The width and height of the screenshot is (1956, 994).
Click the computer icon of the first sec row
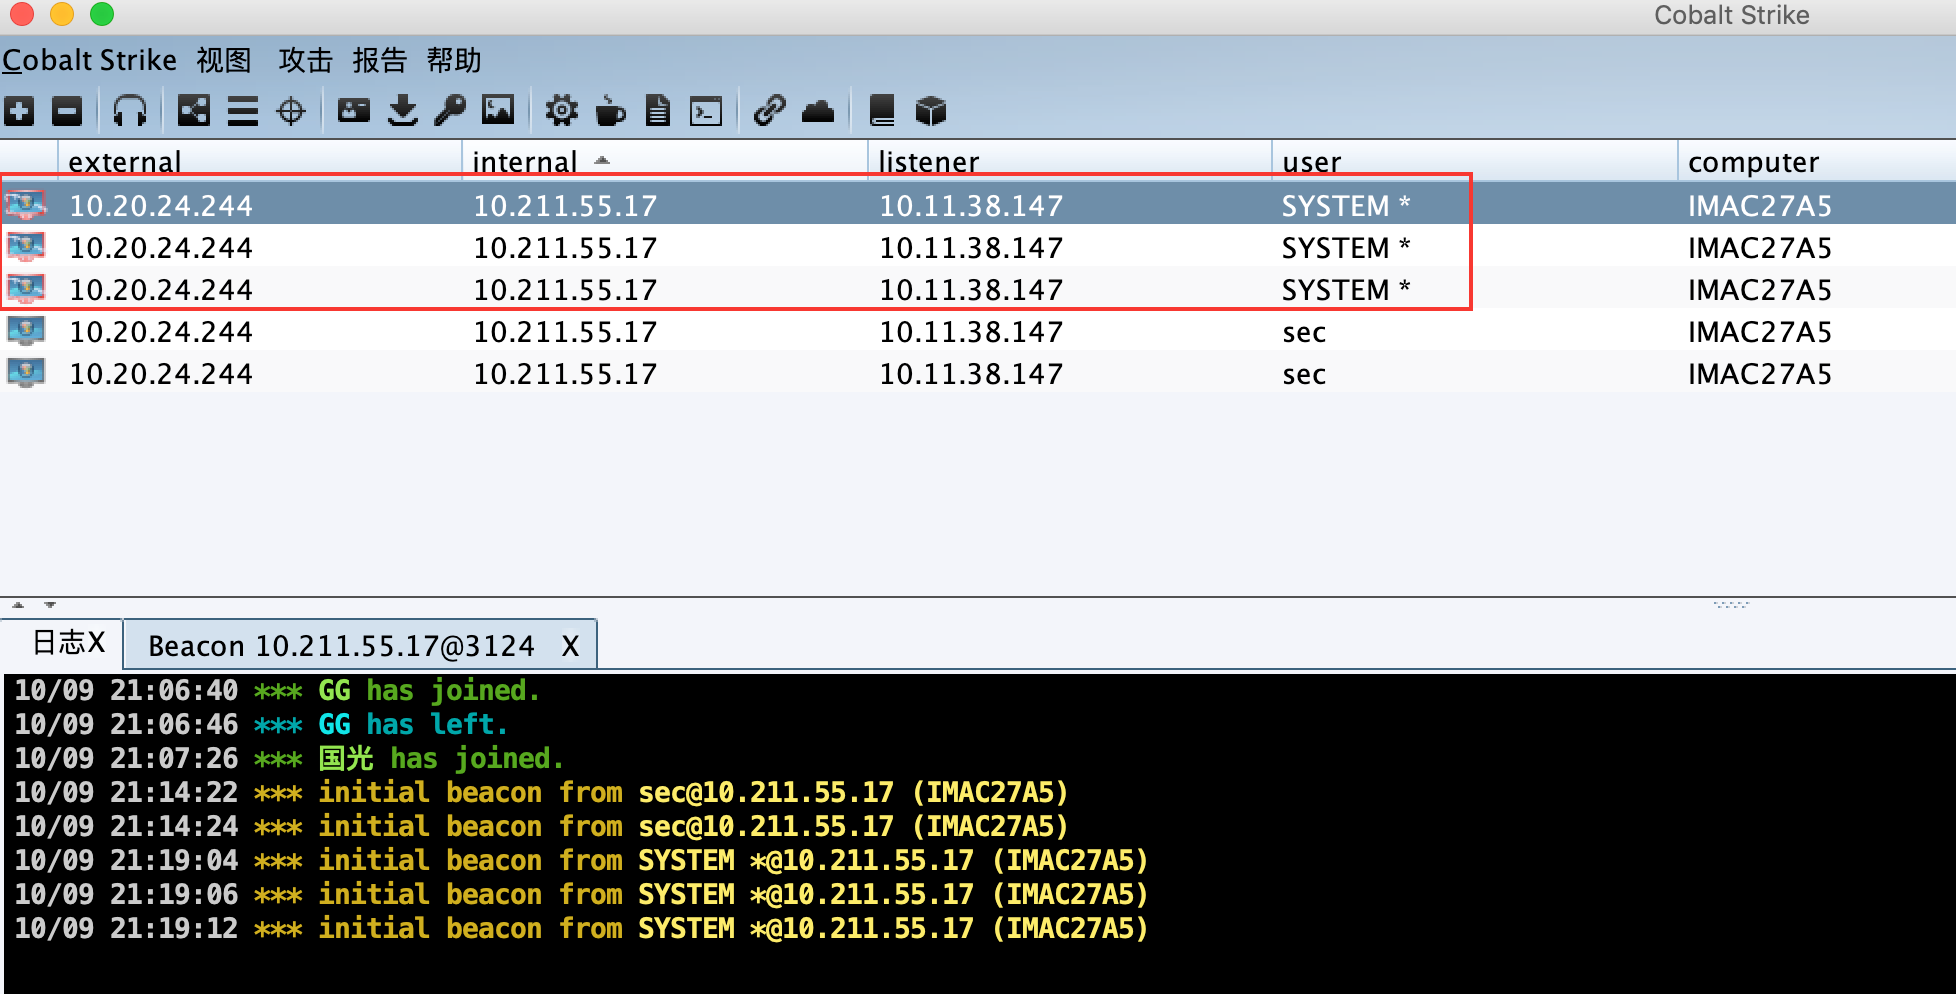26,331
